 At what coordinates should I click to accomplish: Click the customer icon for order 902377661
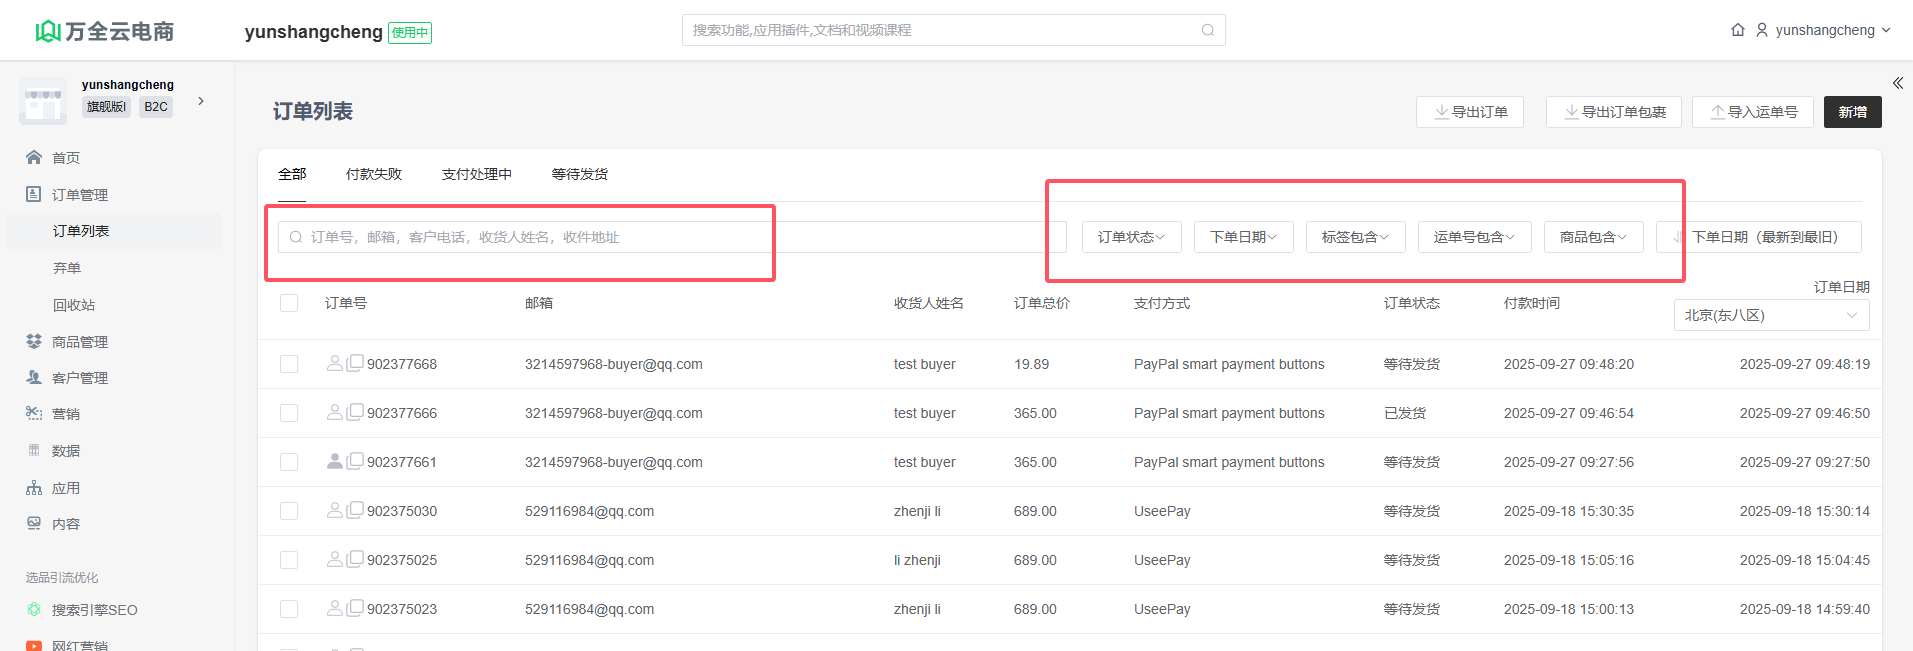(x=335, y=461)
